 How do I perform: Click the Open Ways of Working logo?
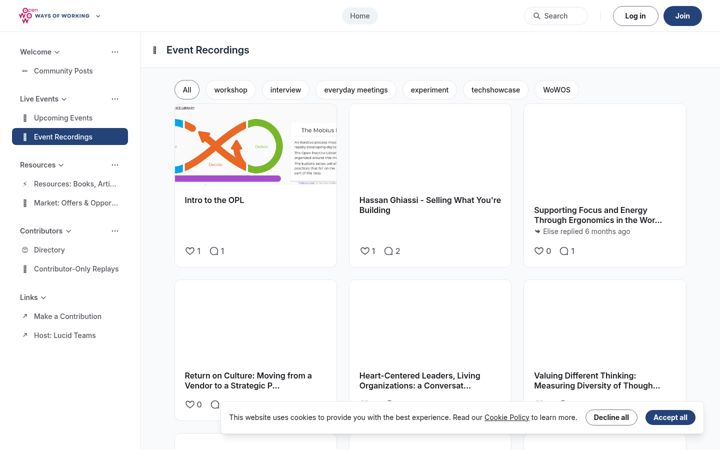coord(54,16)
